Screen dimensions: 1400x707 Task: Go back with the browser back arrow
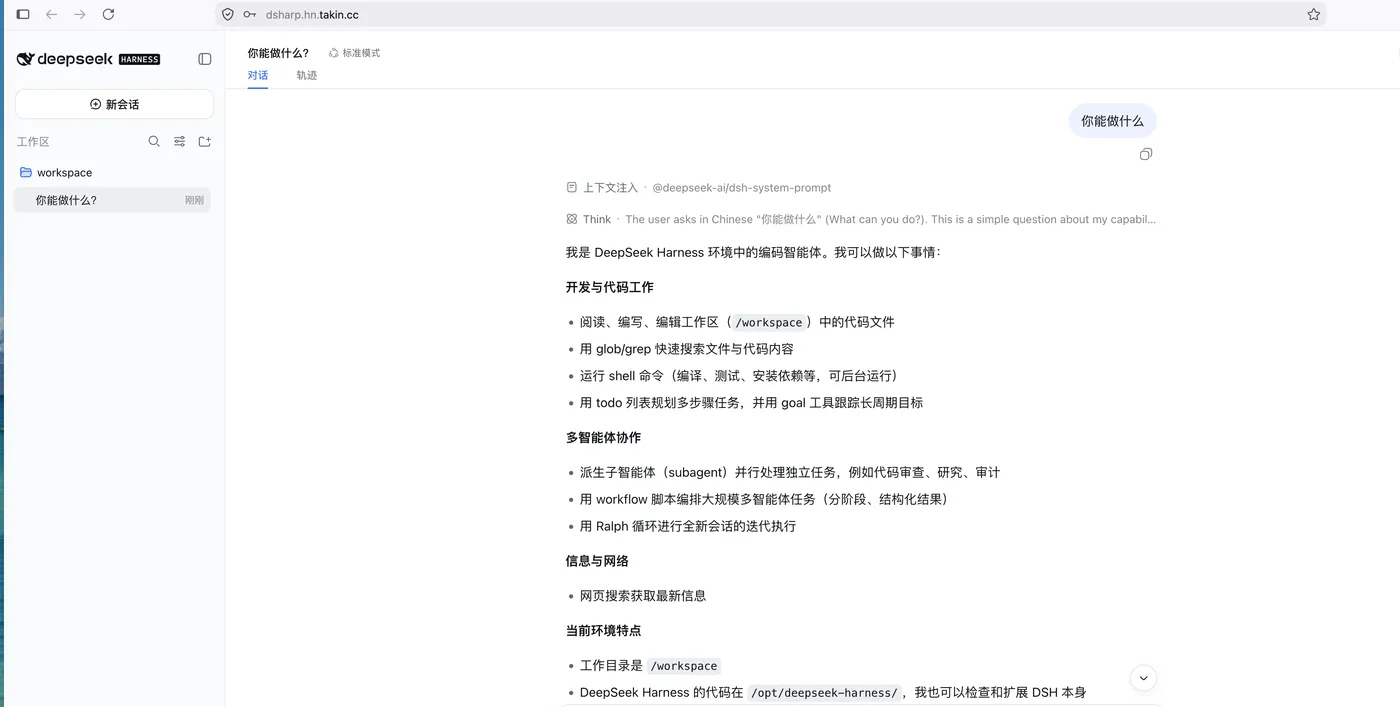click(x=52, y=14)
